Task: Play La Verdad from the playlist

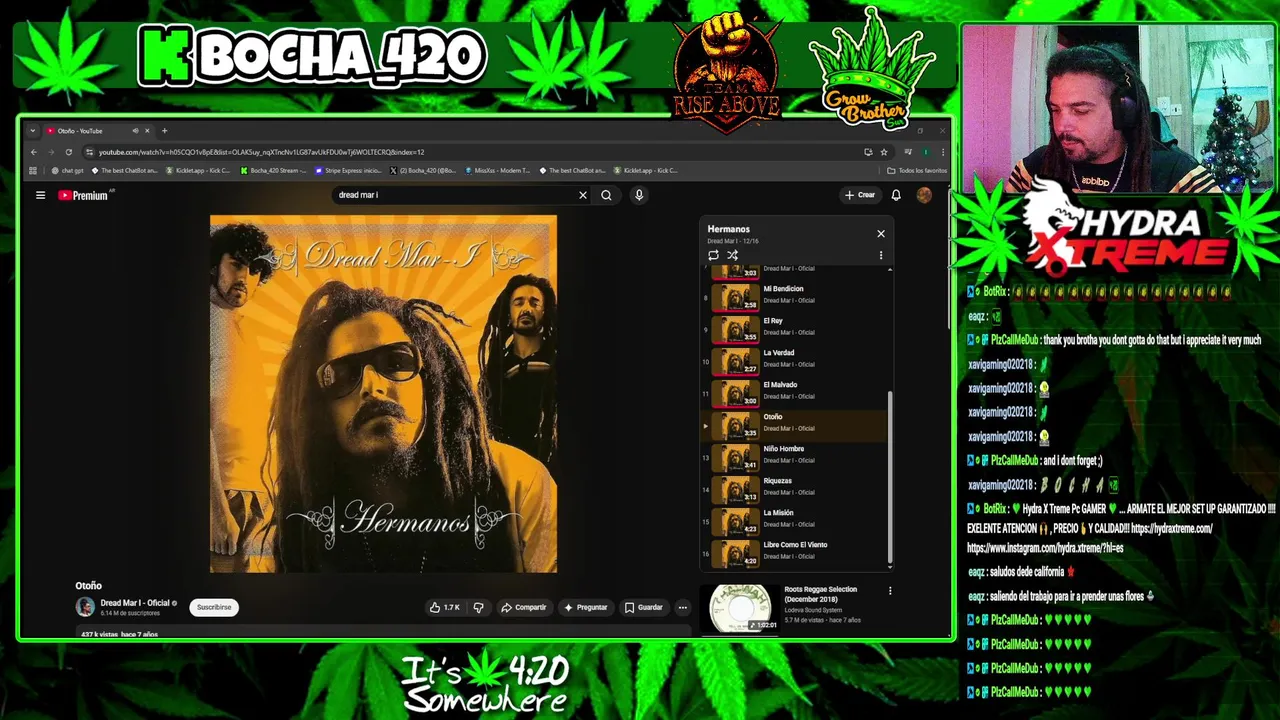Action: coord(795,359)
